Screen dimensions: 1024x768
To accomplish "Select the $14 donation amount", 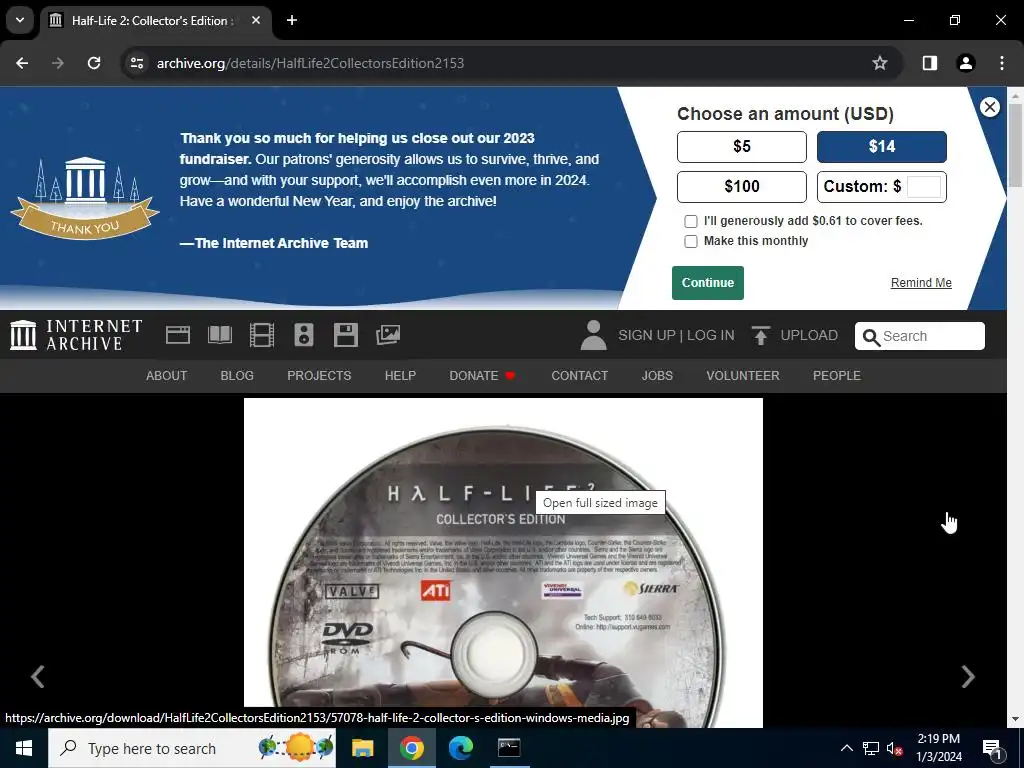I will point(882,146).
